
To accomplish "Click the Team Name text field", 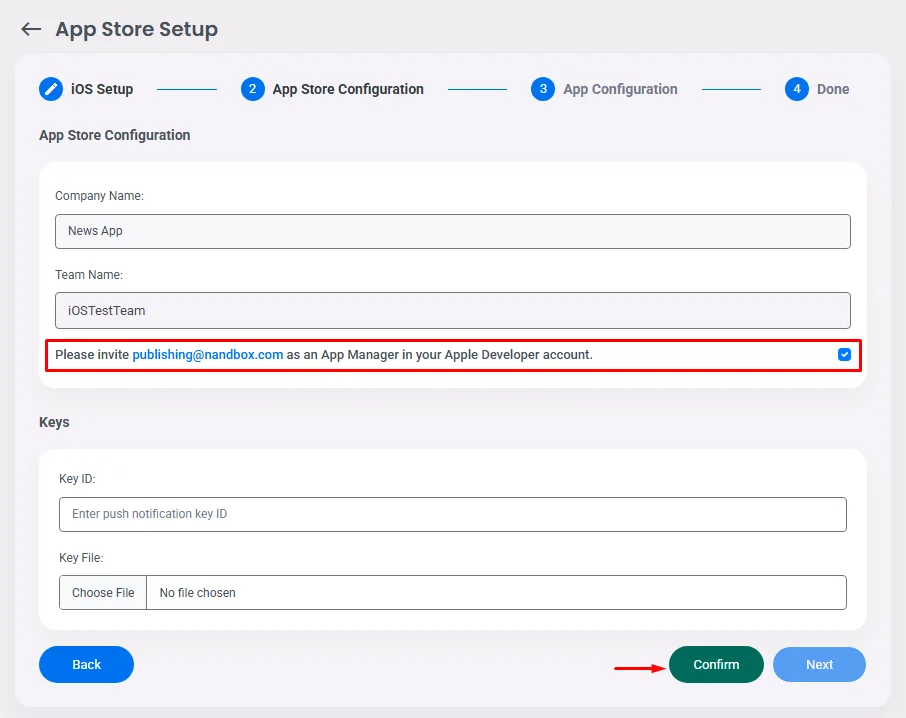I will 452,310.
